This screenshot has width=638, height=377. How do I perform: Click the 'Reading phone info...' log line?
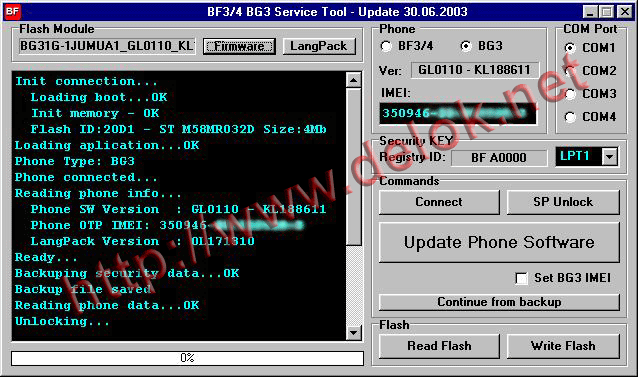point(98,193)
